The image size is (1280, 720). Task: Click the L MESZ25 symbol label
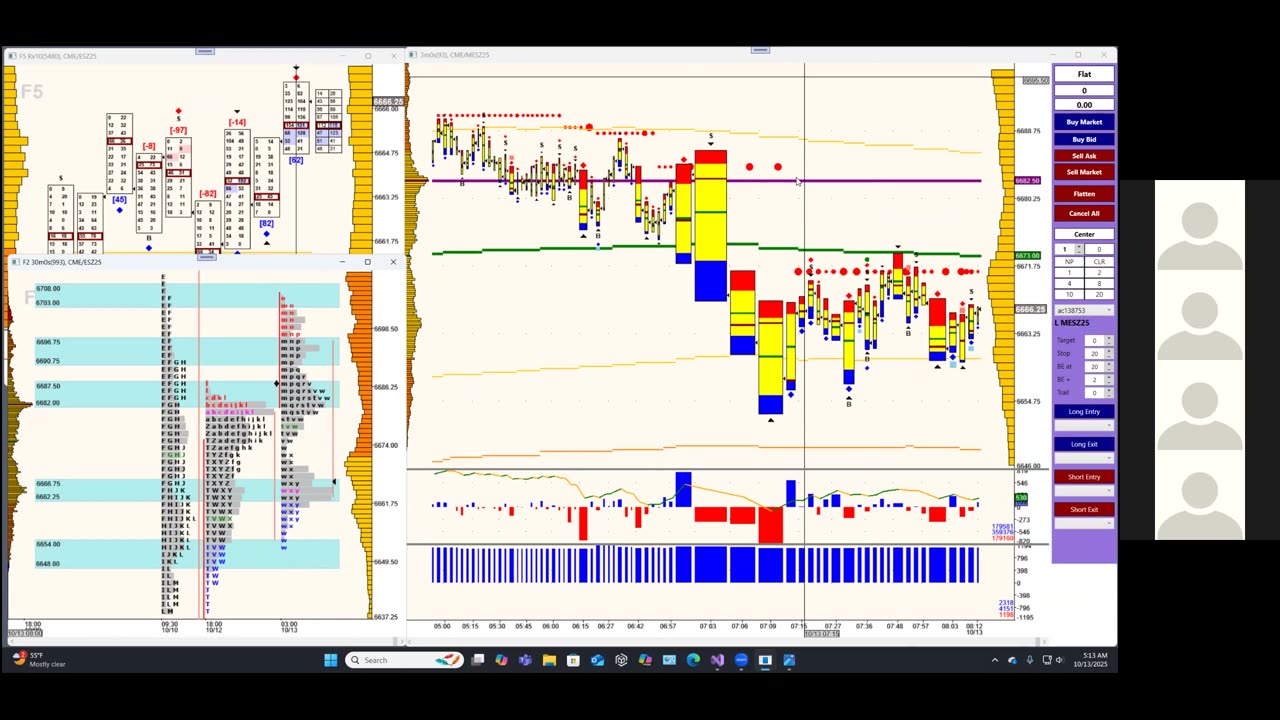tap(1072, 323)
